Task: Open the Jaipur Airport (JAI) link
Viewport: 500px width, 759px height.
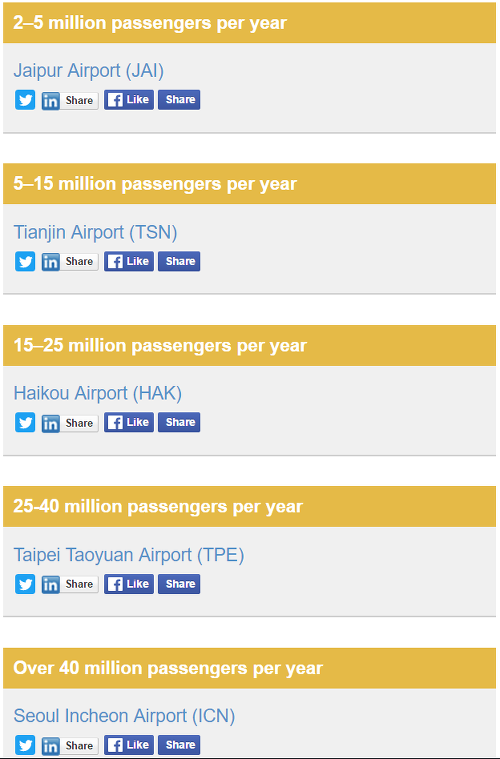Action: (89, 71)
